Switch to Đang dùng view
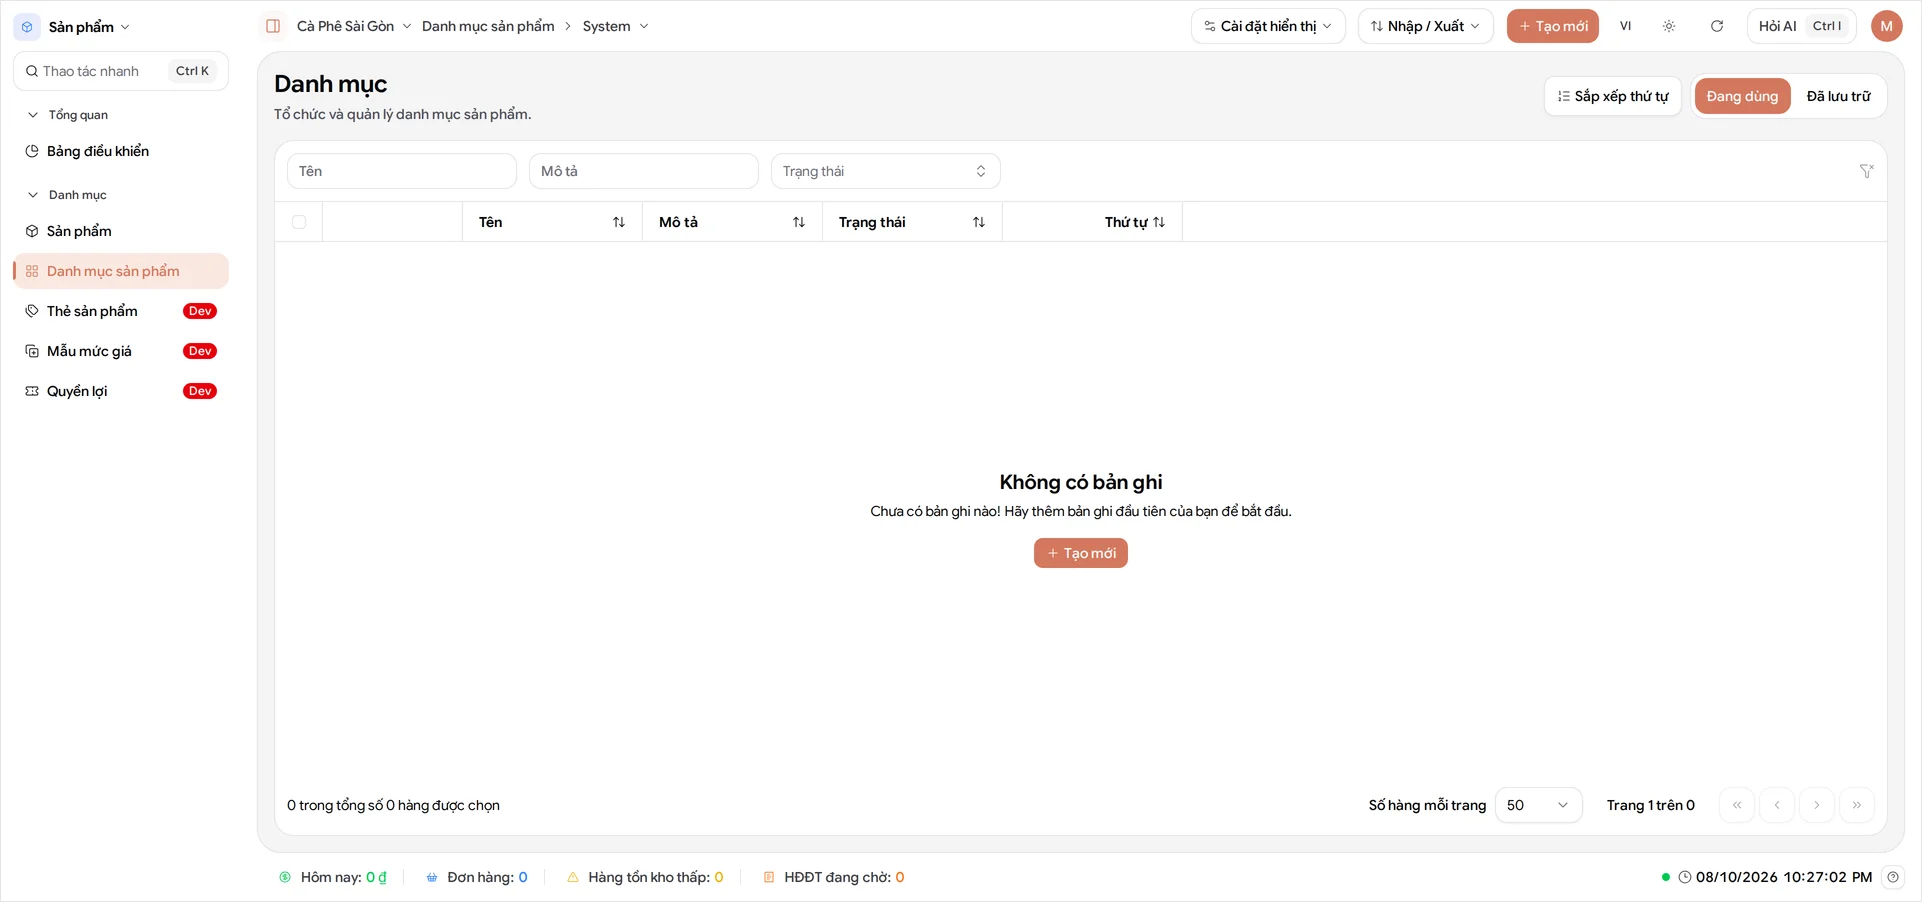The height and width of the screenshot is (902, 1922). coord(1742,96)
